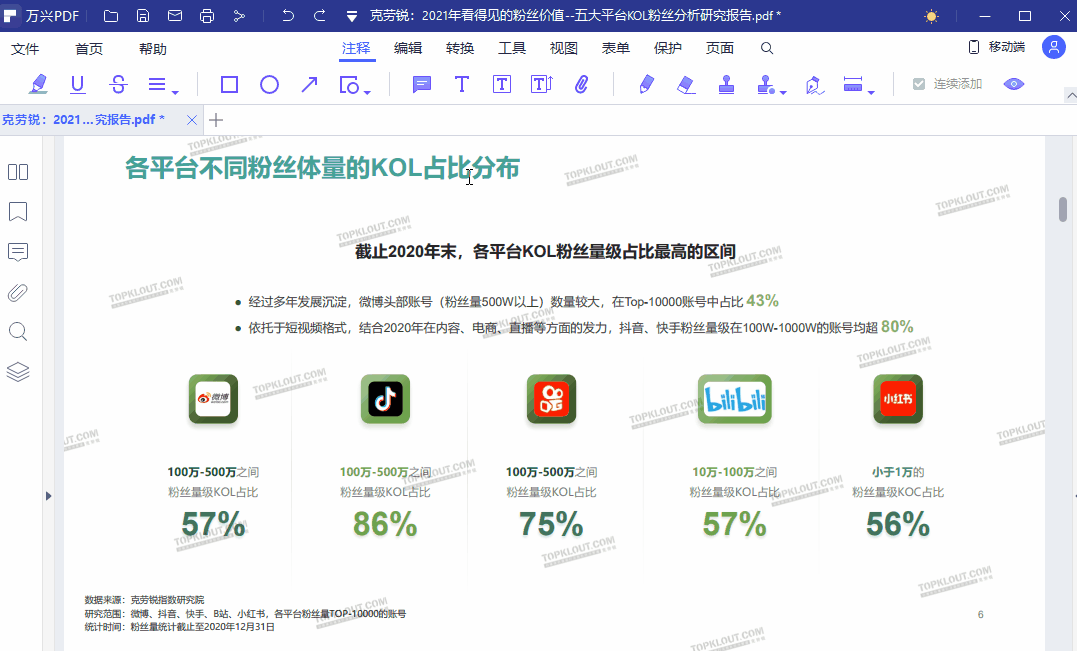Select the circle shape tool
Image resolution: width=1077 pixels, height=651 pixels.
tap(269, 84)
